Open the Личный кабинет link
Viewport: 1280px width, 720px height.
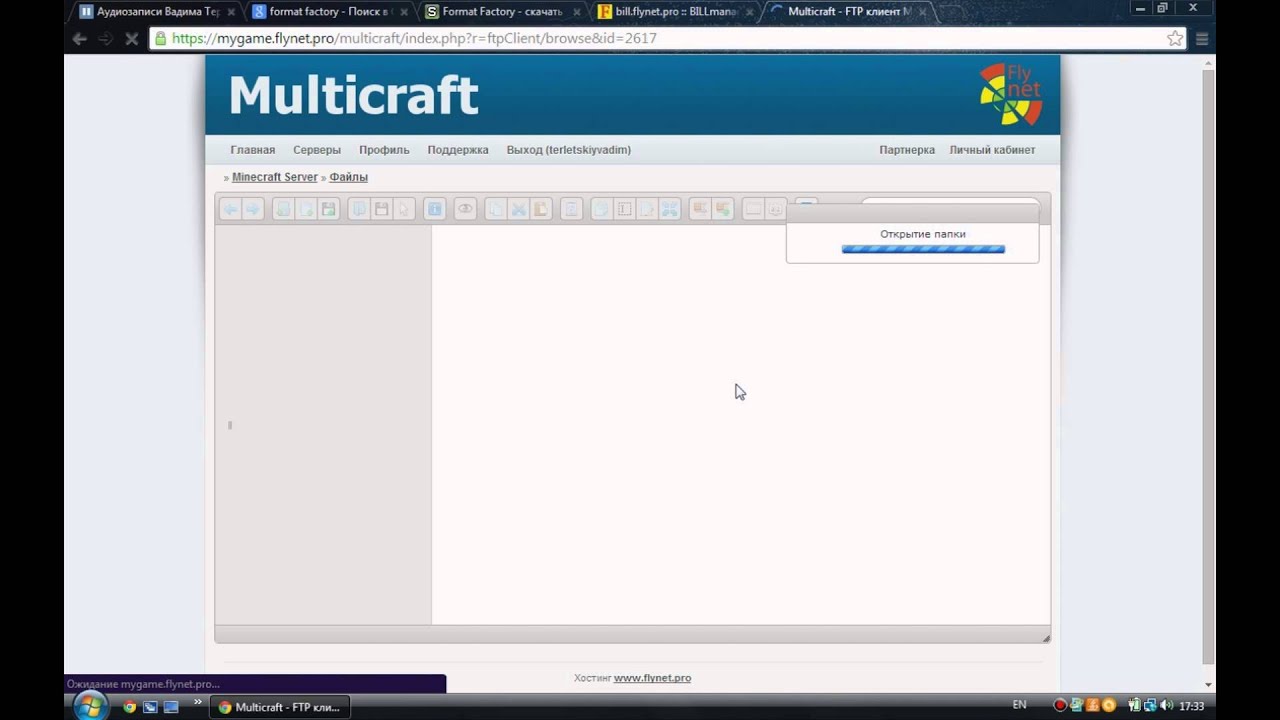coord(992,150)
